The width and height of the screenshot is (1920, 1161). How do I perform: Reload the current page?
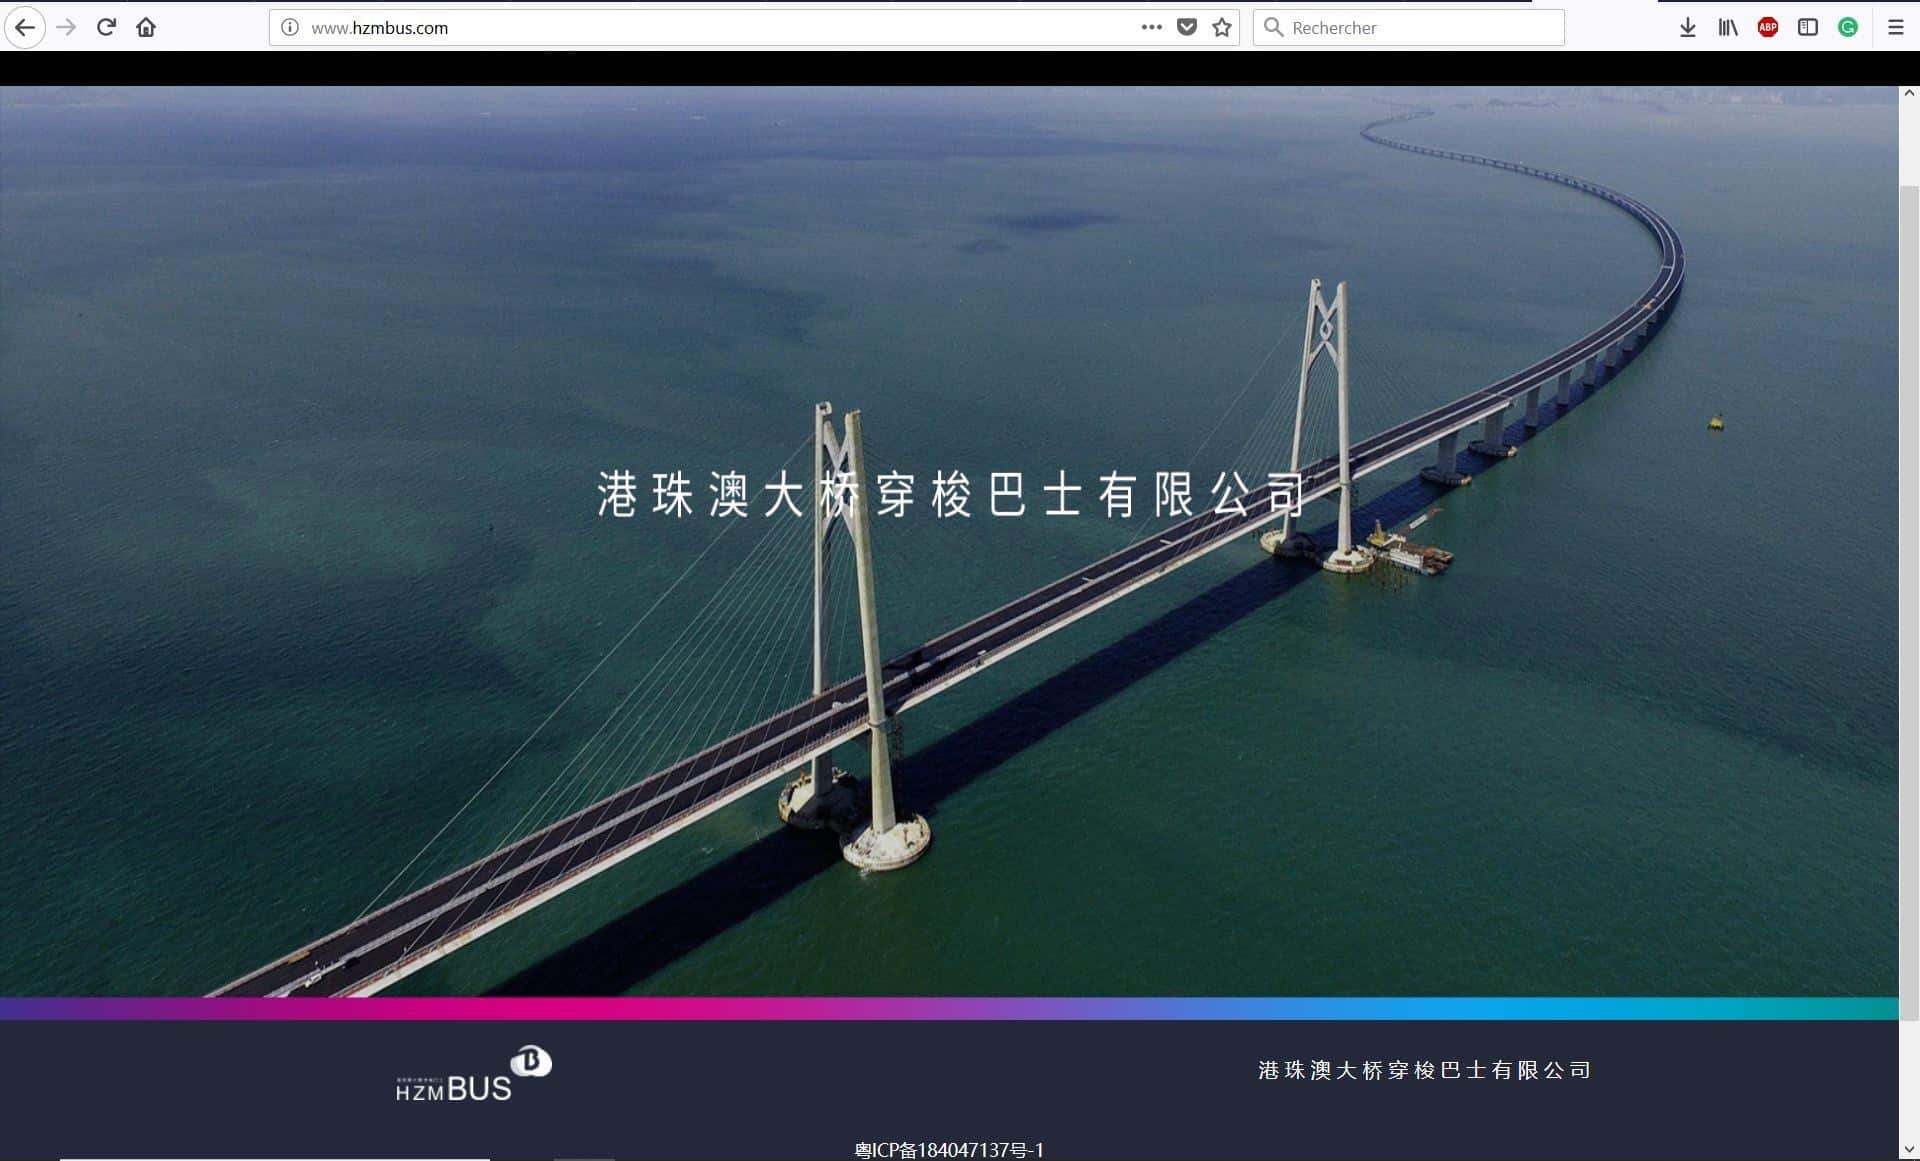click(106, 27)
